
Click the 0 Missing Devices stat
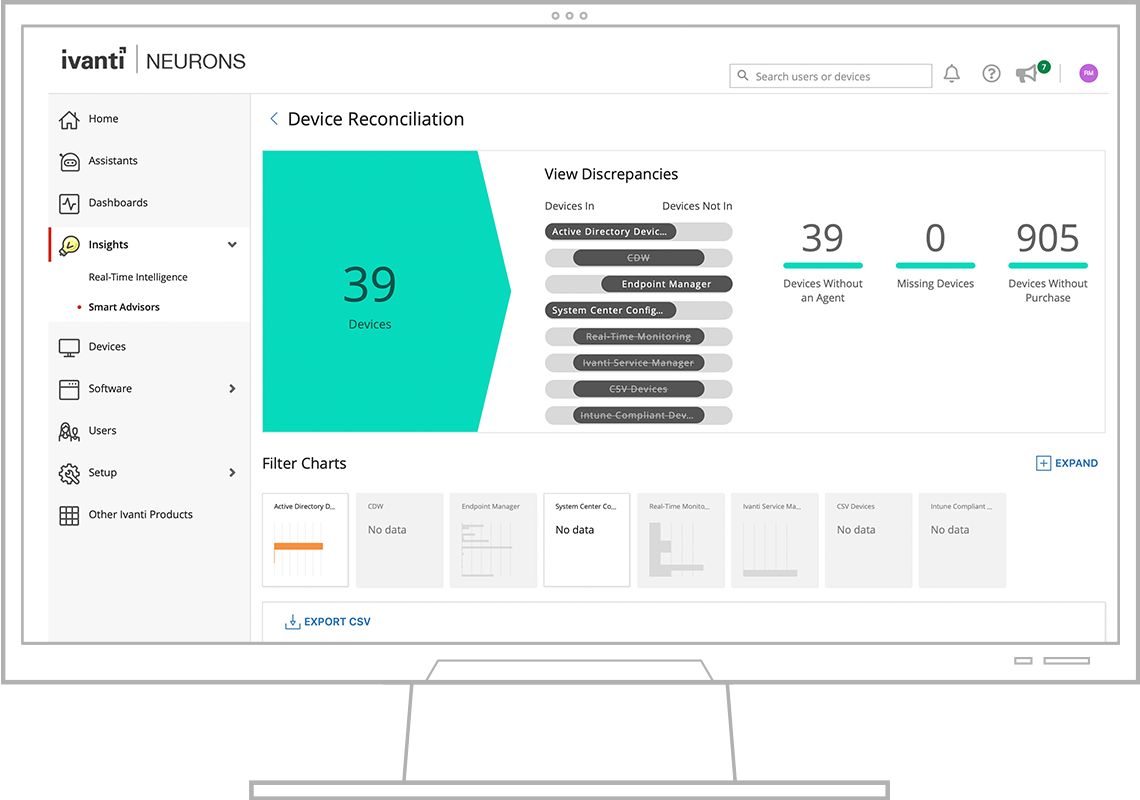[x=935, y=255]
